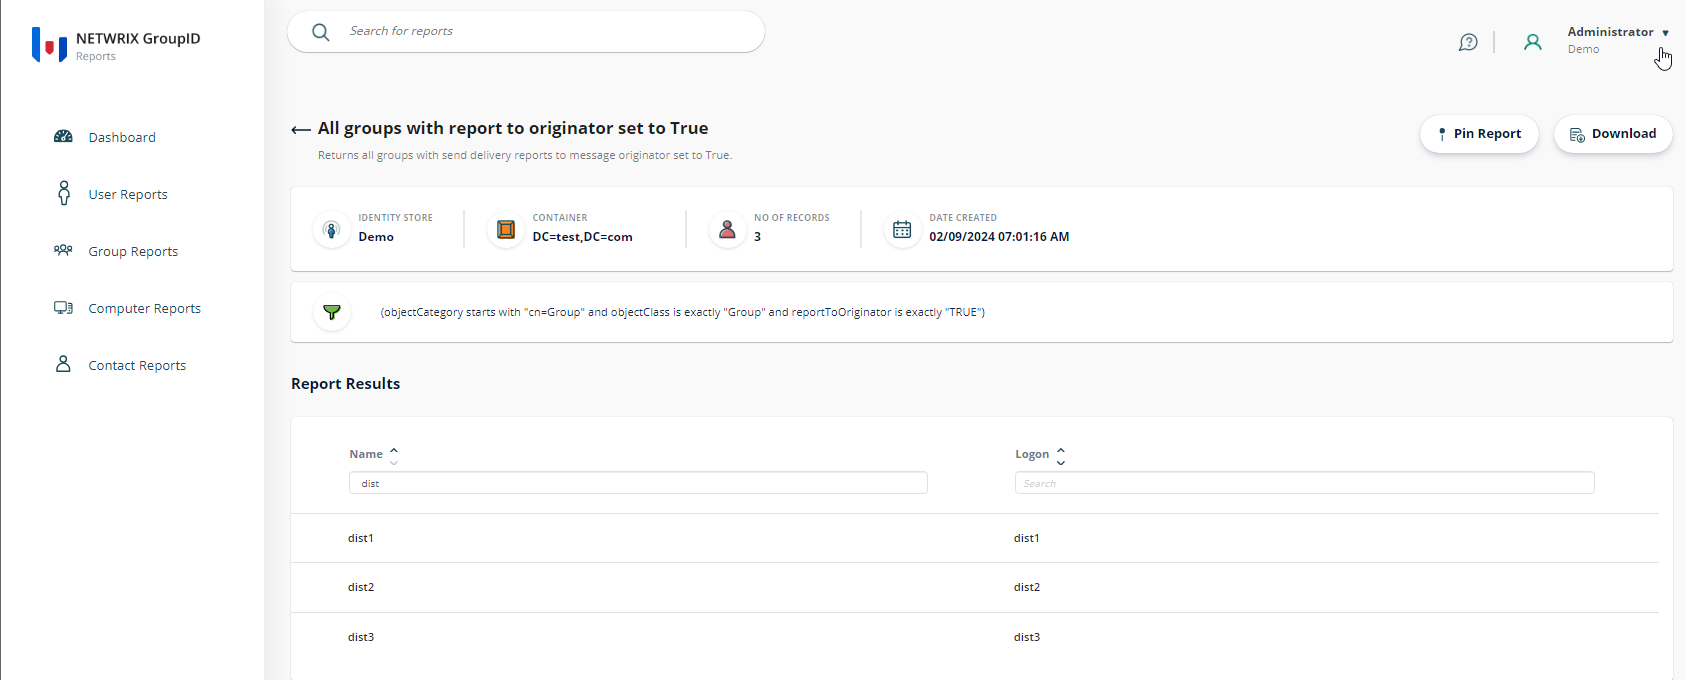Open the Dashboard page
Screen dimensions: 1686x680
[x=122, y=137]
